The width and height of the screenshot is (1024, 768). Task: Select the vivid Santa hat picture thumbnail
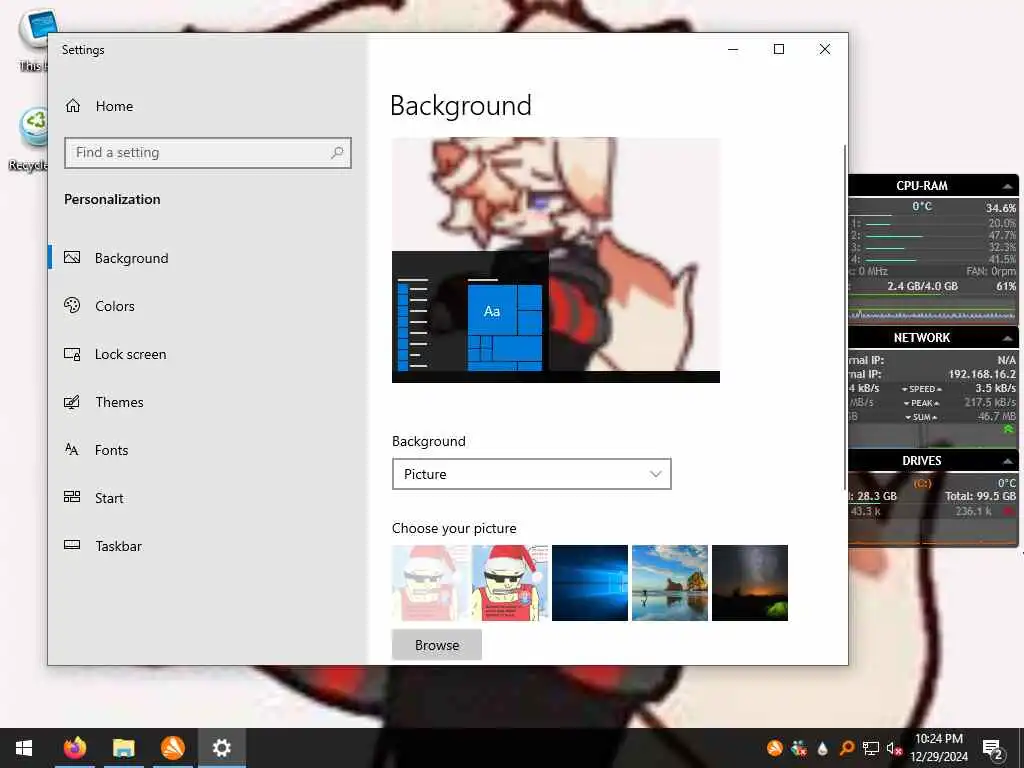pyautogui.click(x=510, y=583)
